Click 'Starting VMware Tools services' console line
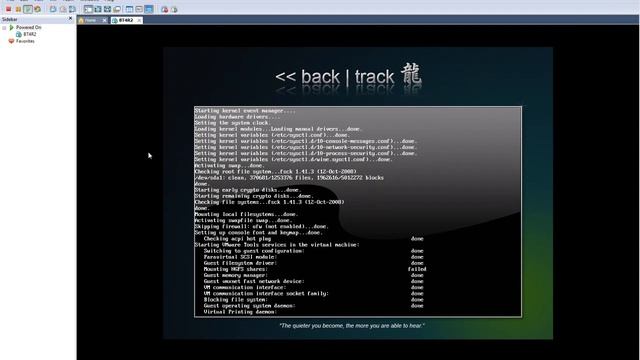Image resolution: width=640 pixels, height=360 pixels. click(x=277, y=245)
